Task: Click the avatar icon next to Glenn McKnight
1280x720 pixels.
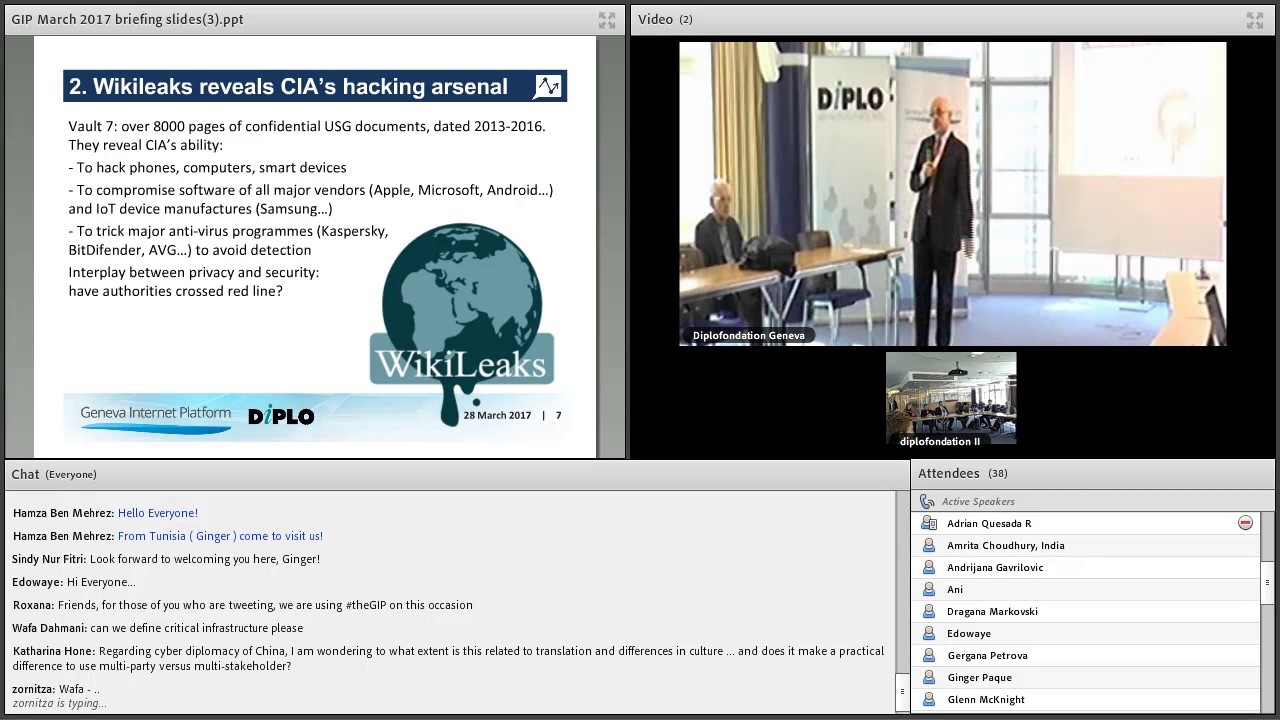Action: click(929, 699)
